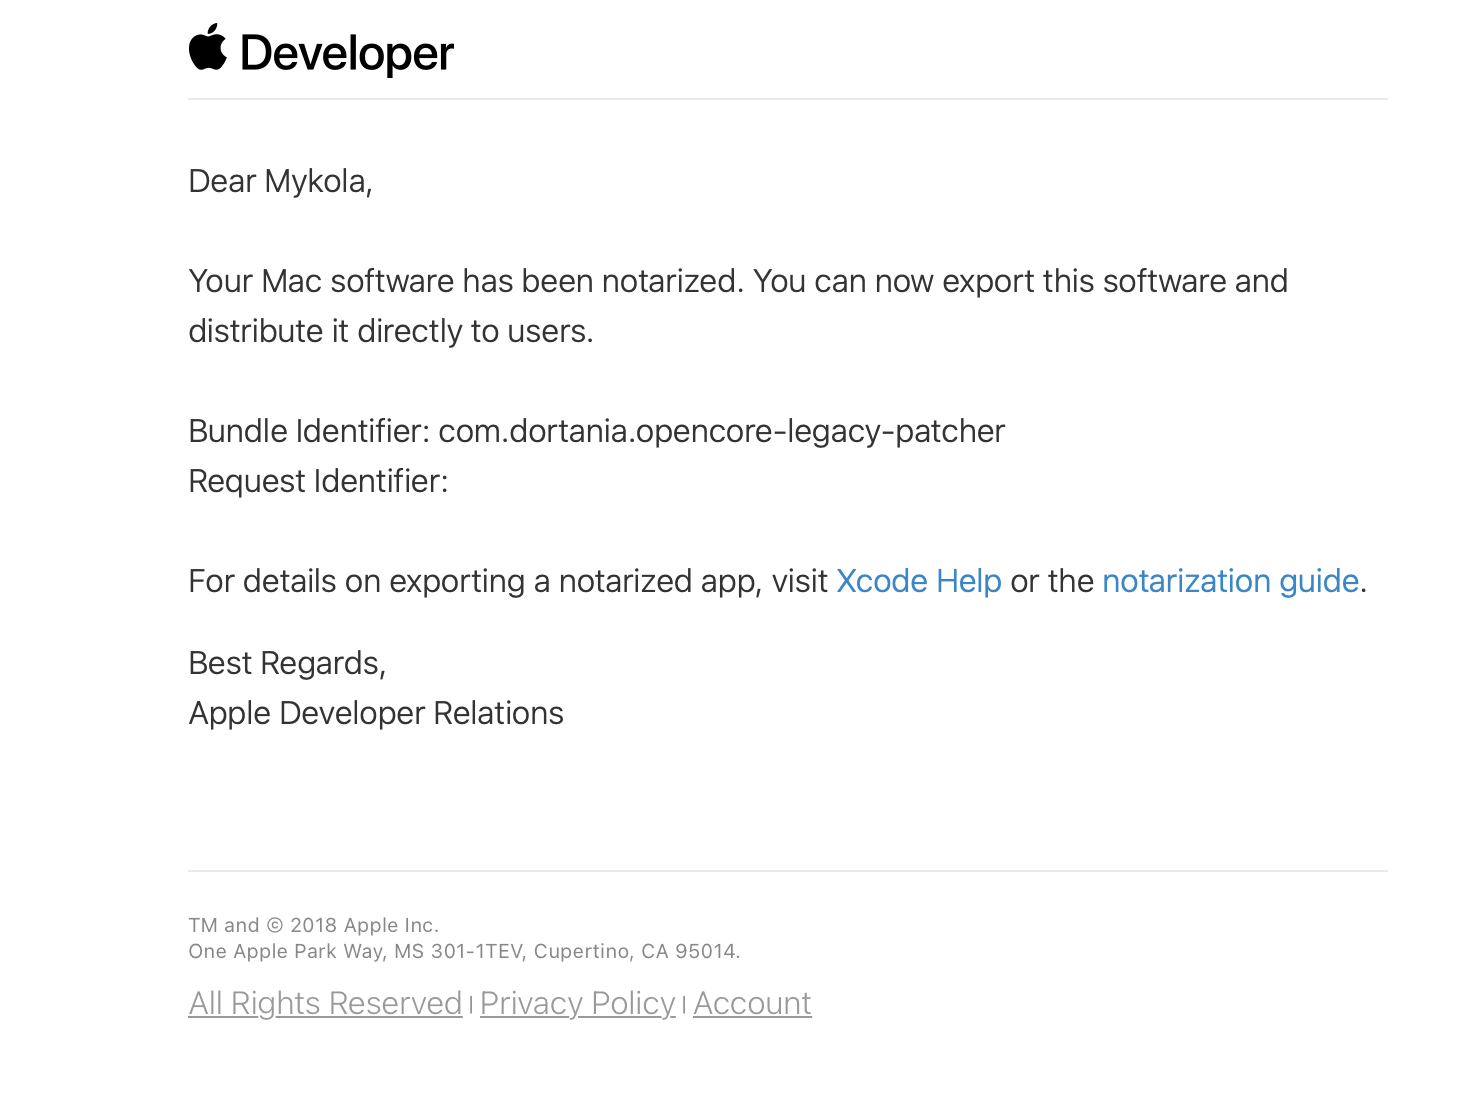The image size is (1474, 1098).
Task: Click the Best Regards closing line
Action: pos(287,663)
